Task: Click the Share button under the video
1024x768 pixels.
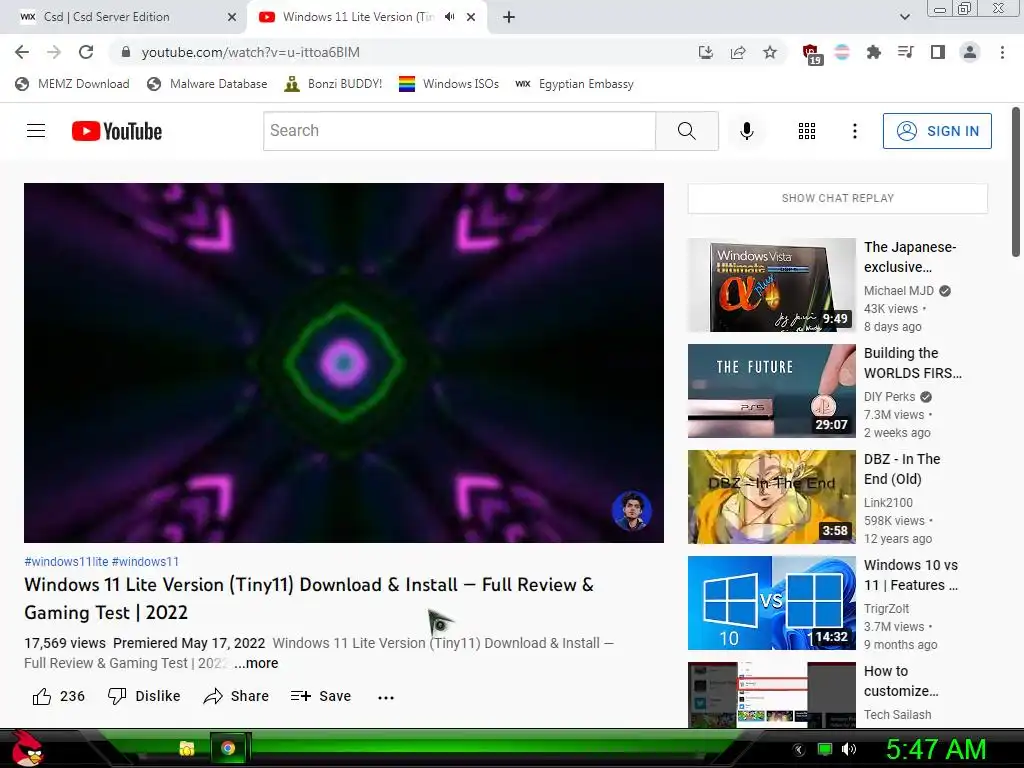Action: point(236,696)
